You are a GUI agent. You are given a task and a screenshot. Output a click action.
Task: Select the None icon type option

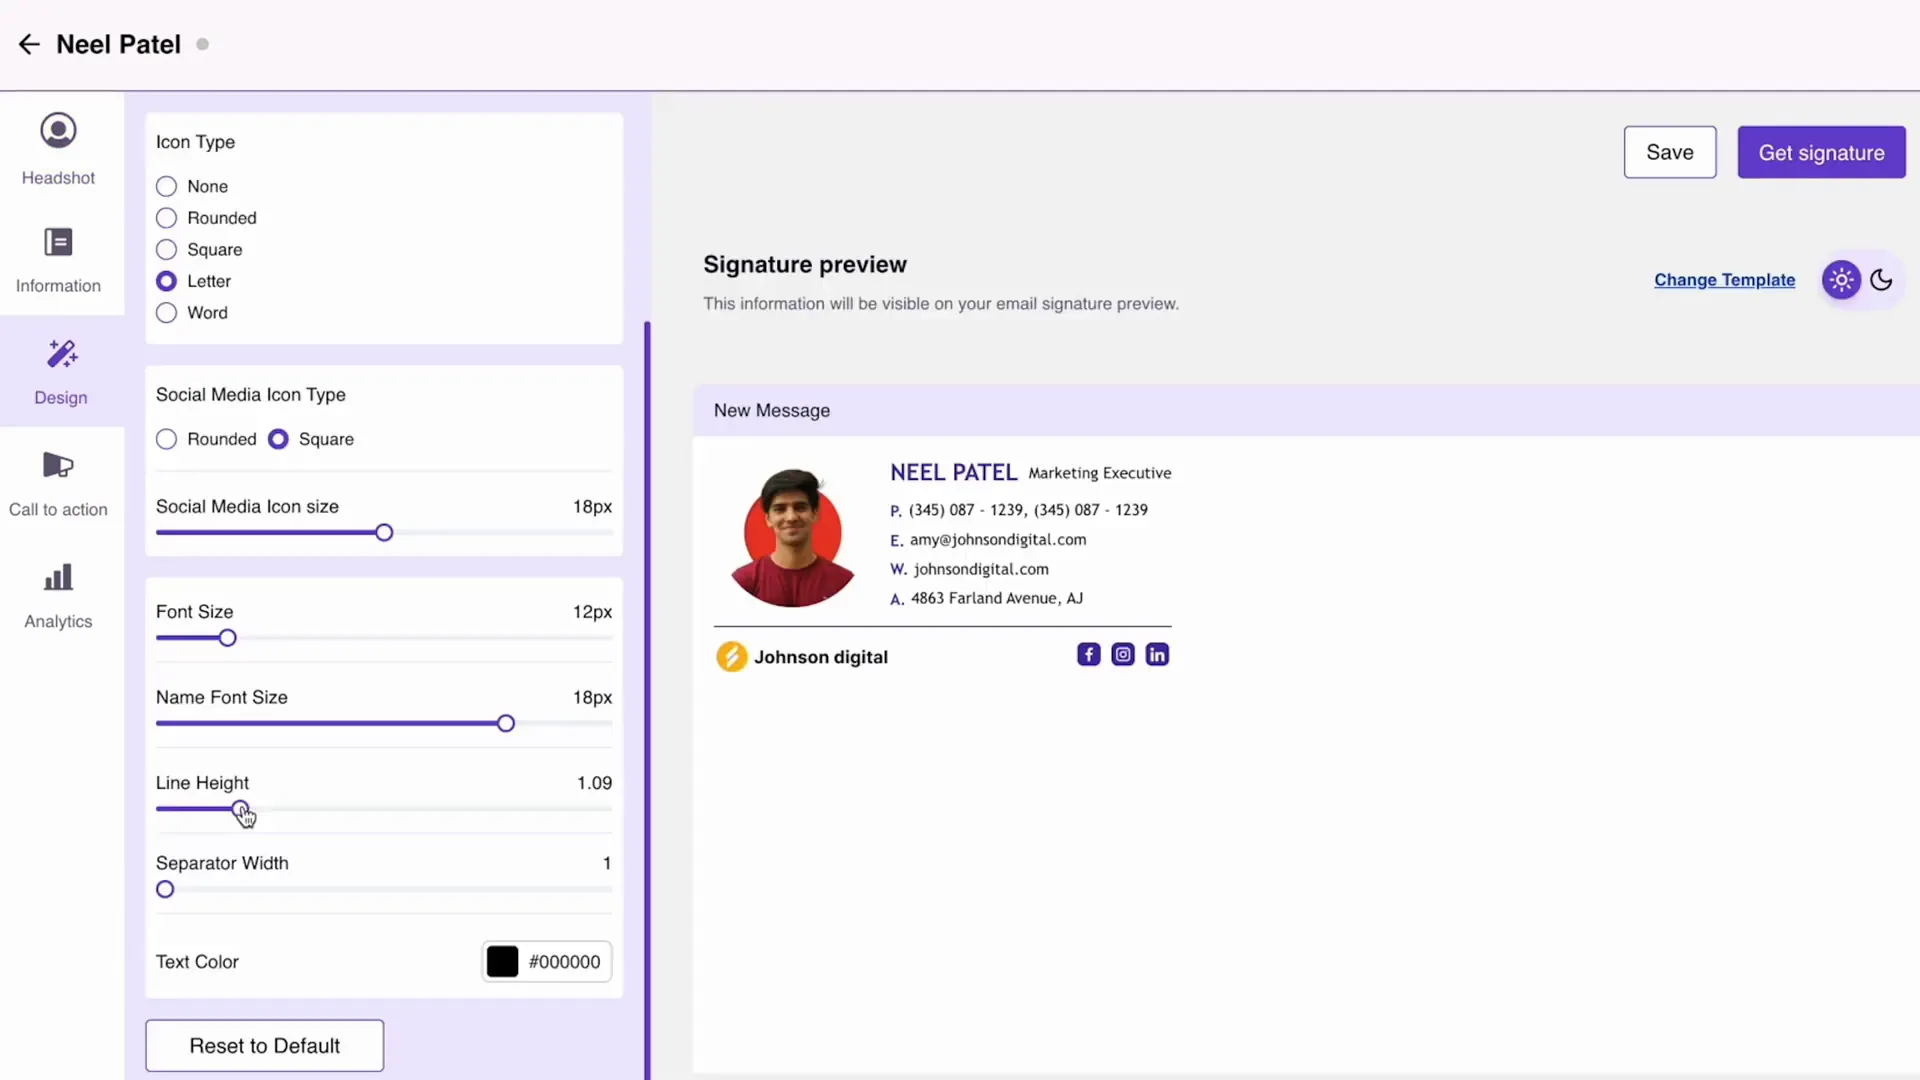[x=166, y=186]
